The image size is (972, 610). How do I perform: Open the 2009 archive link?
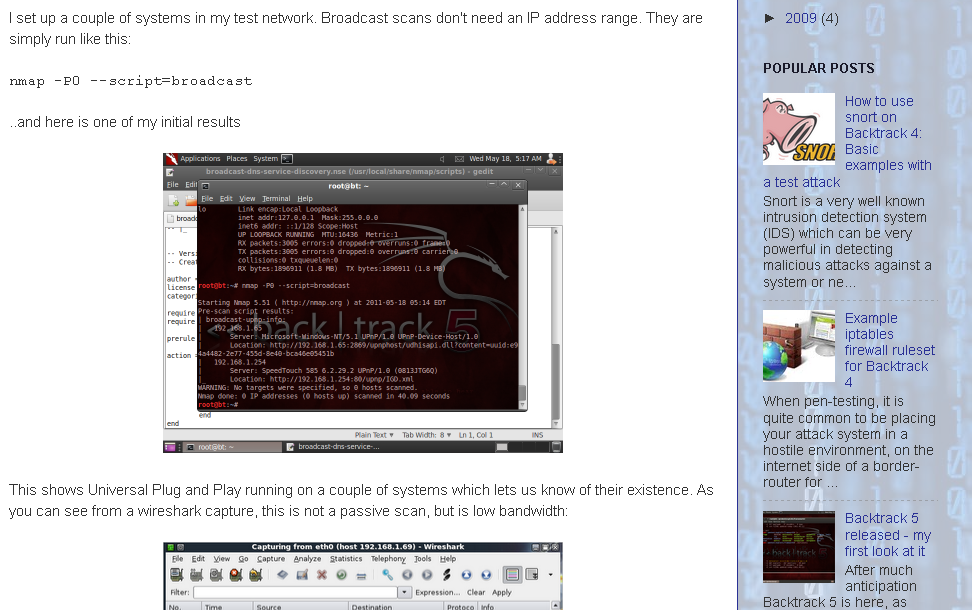pyautogui.click(x=800, y=18)
